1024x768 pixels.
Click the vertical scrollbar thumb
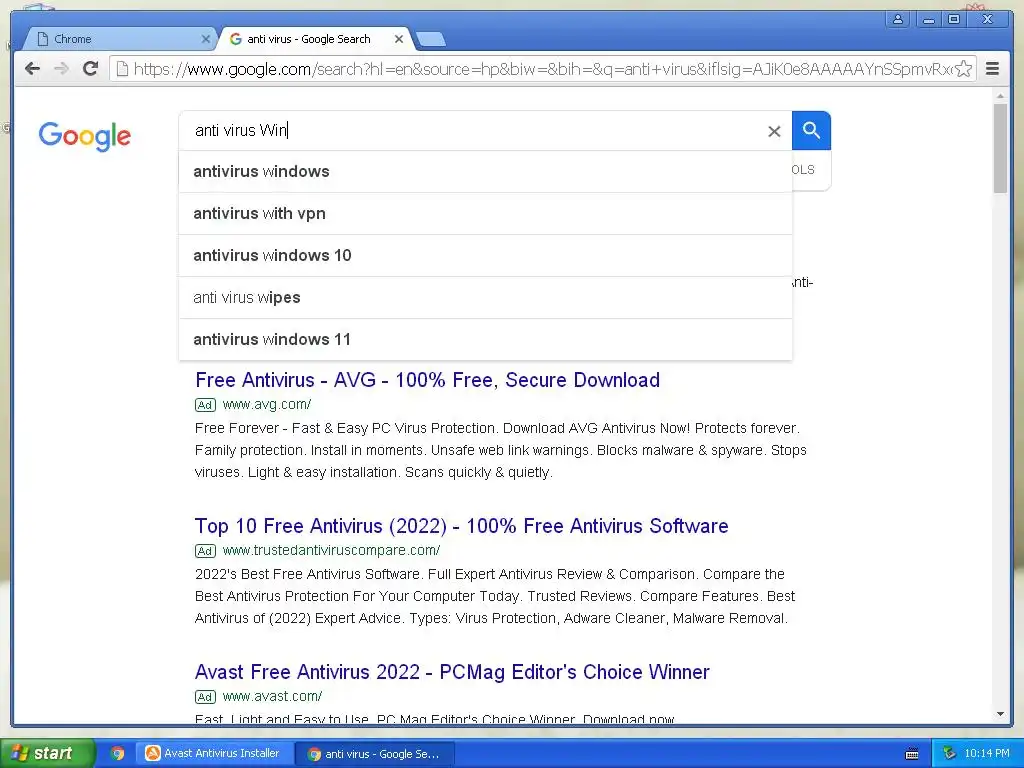pyautogui.click(x=1000, y=148)
